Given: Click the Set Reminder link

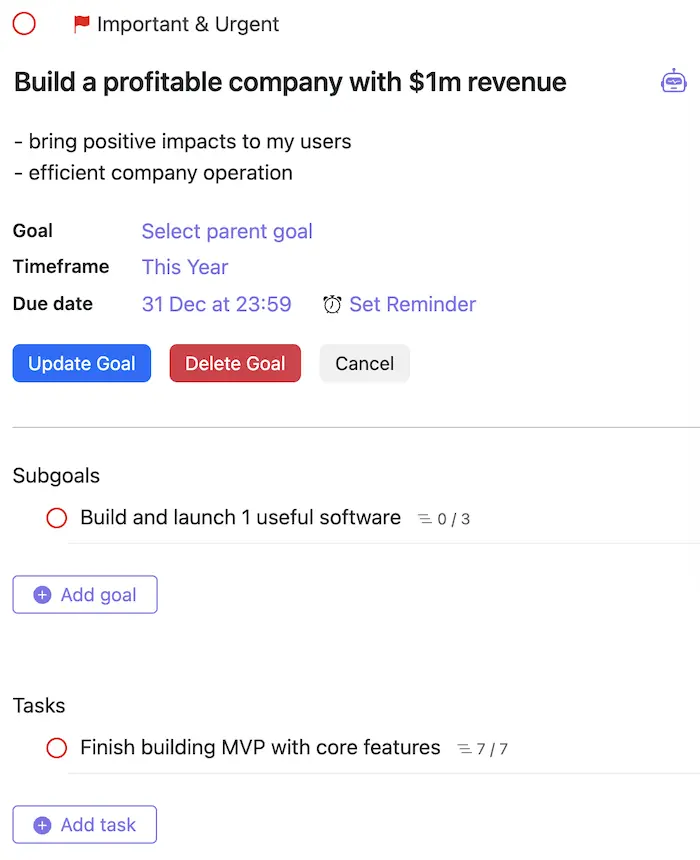Looking at the screenshot, I should click(412, 304).
